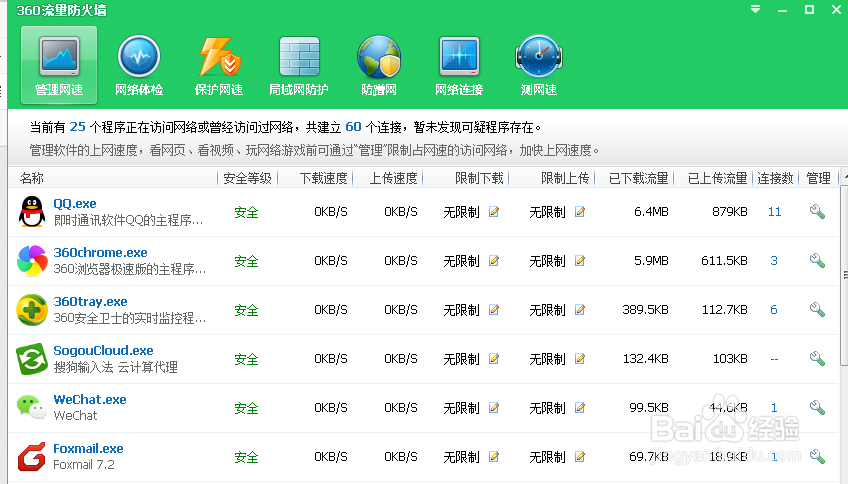Viewport: 848px width, 484px height.
Task: Switch to 保护网速 tab
Action: [218, 65]
